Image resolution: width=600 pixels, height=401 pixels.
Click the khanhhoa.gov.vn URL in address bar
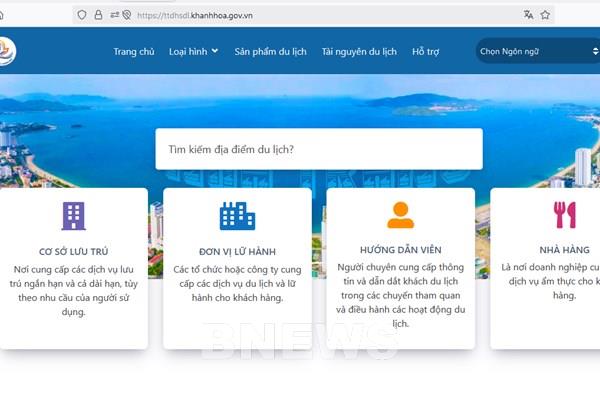click(195, 16)
